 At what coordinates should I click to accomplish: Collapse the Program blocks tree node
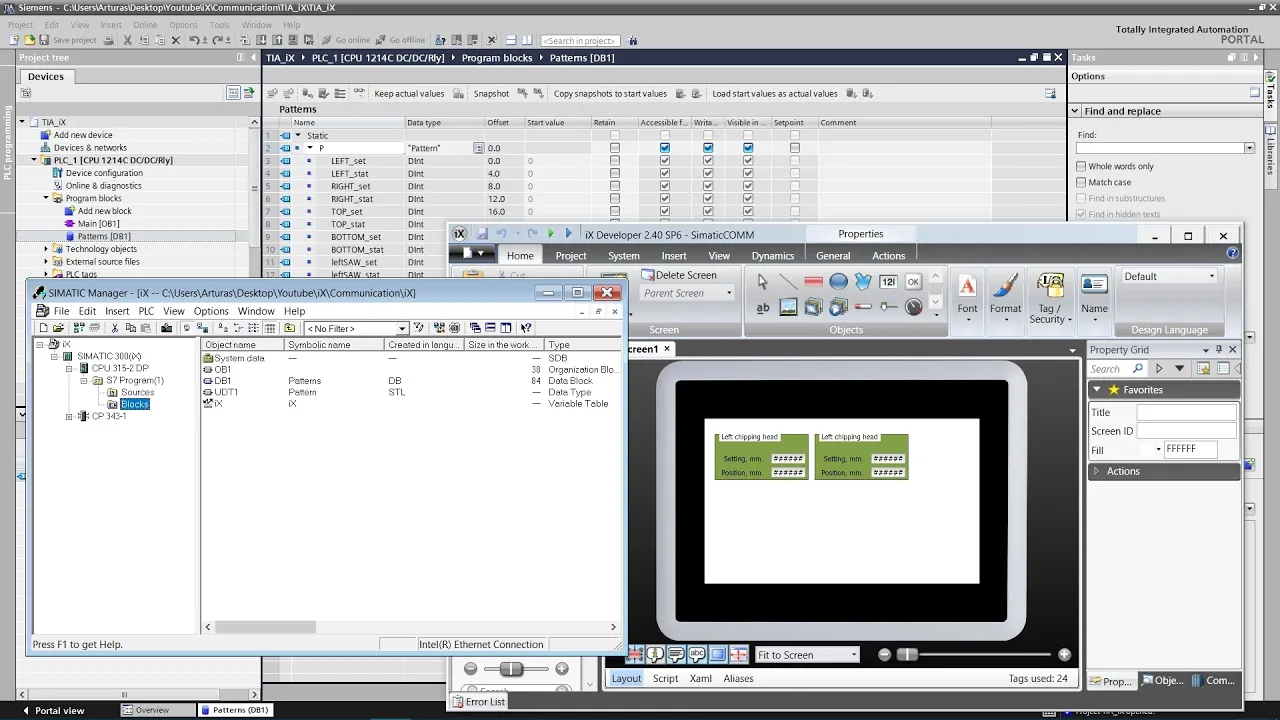[x=46, y=198]
